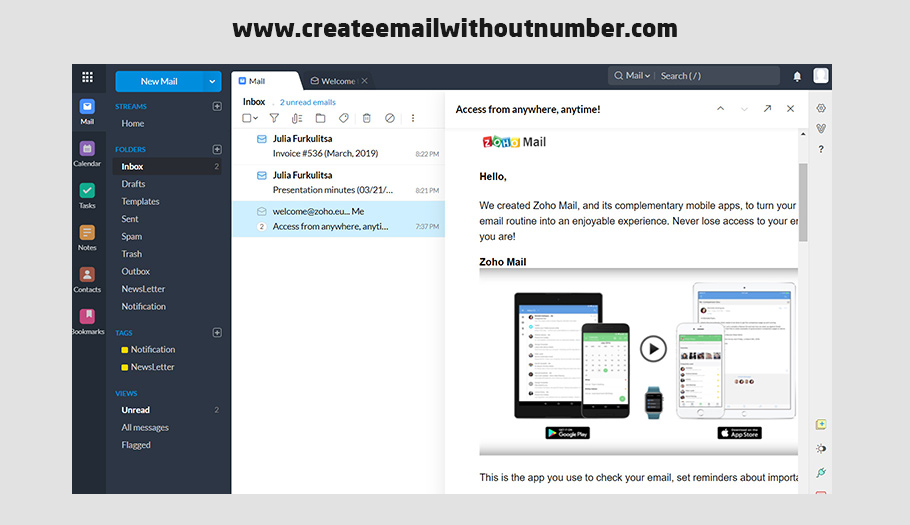This screenshot has width=910, height=525.
Task: Click the tag label icon in inbox toolbar
Action: [x=344, y=118]
